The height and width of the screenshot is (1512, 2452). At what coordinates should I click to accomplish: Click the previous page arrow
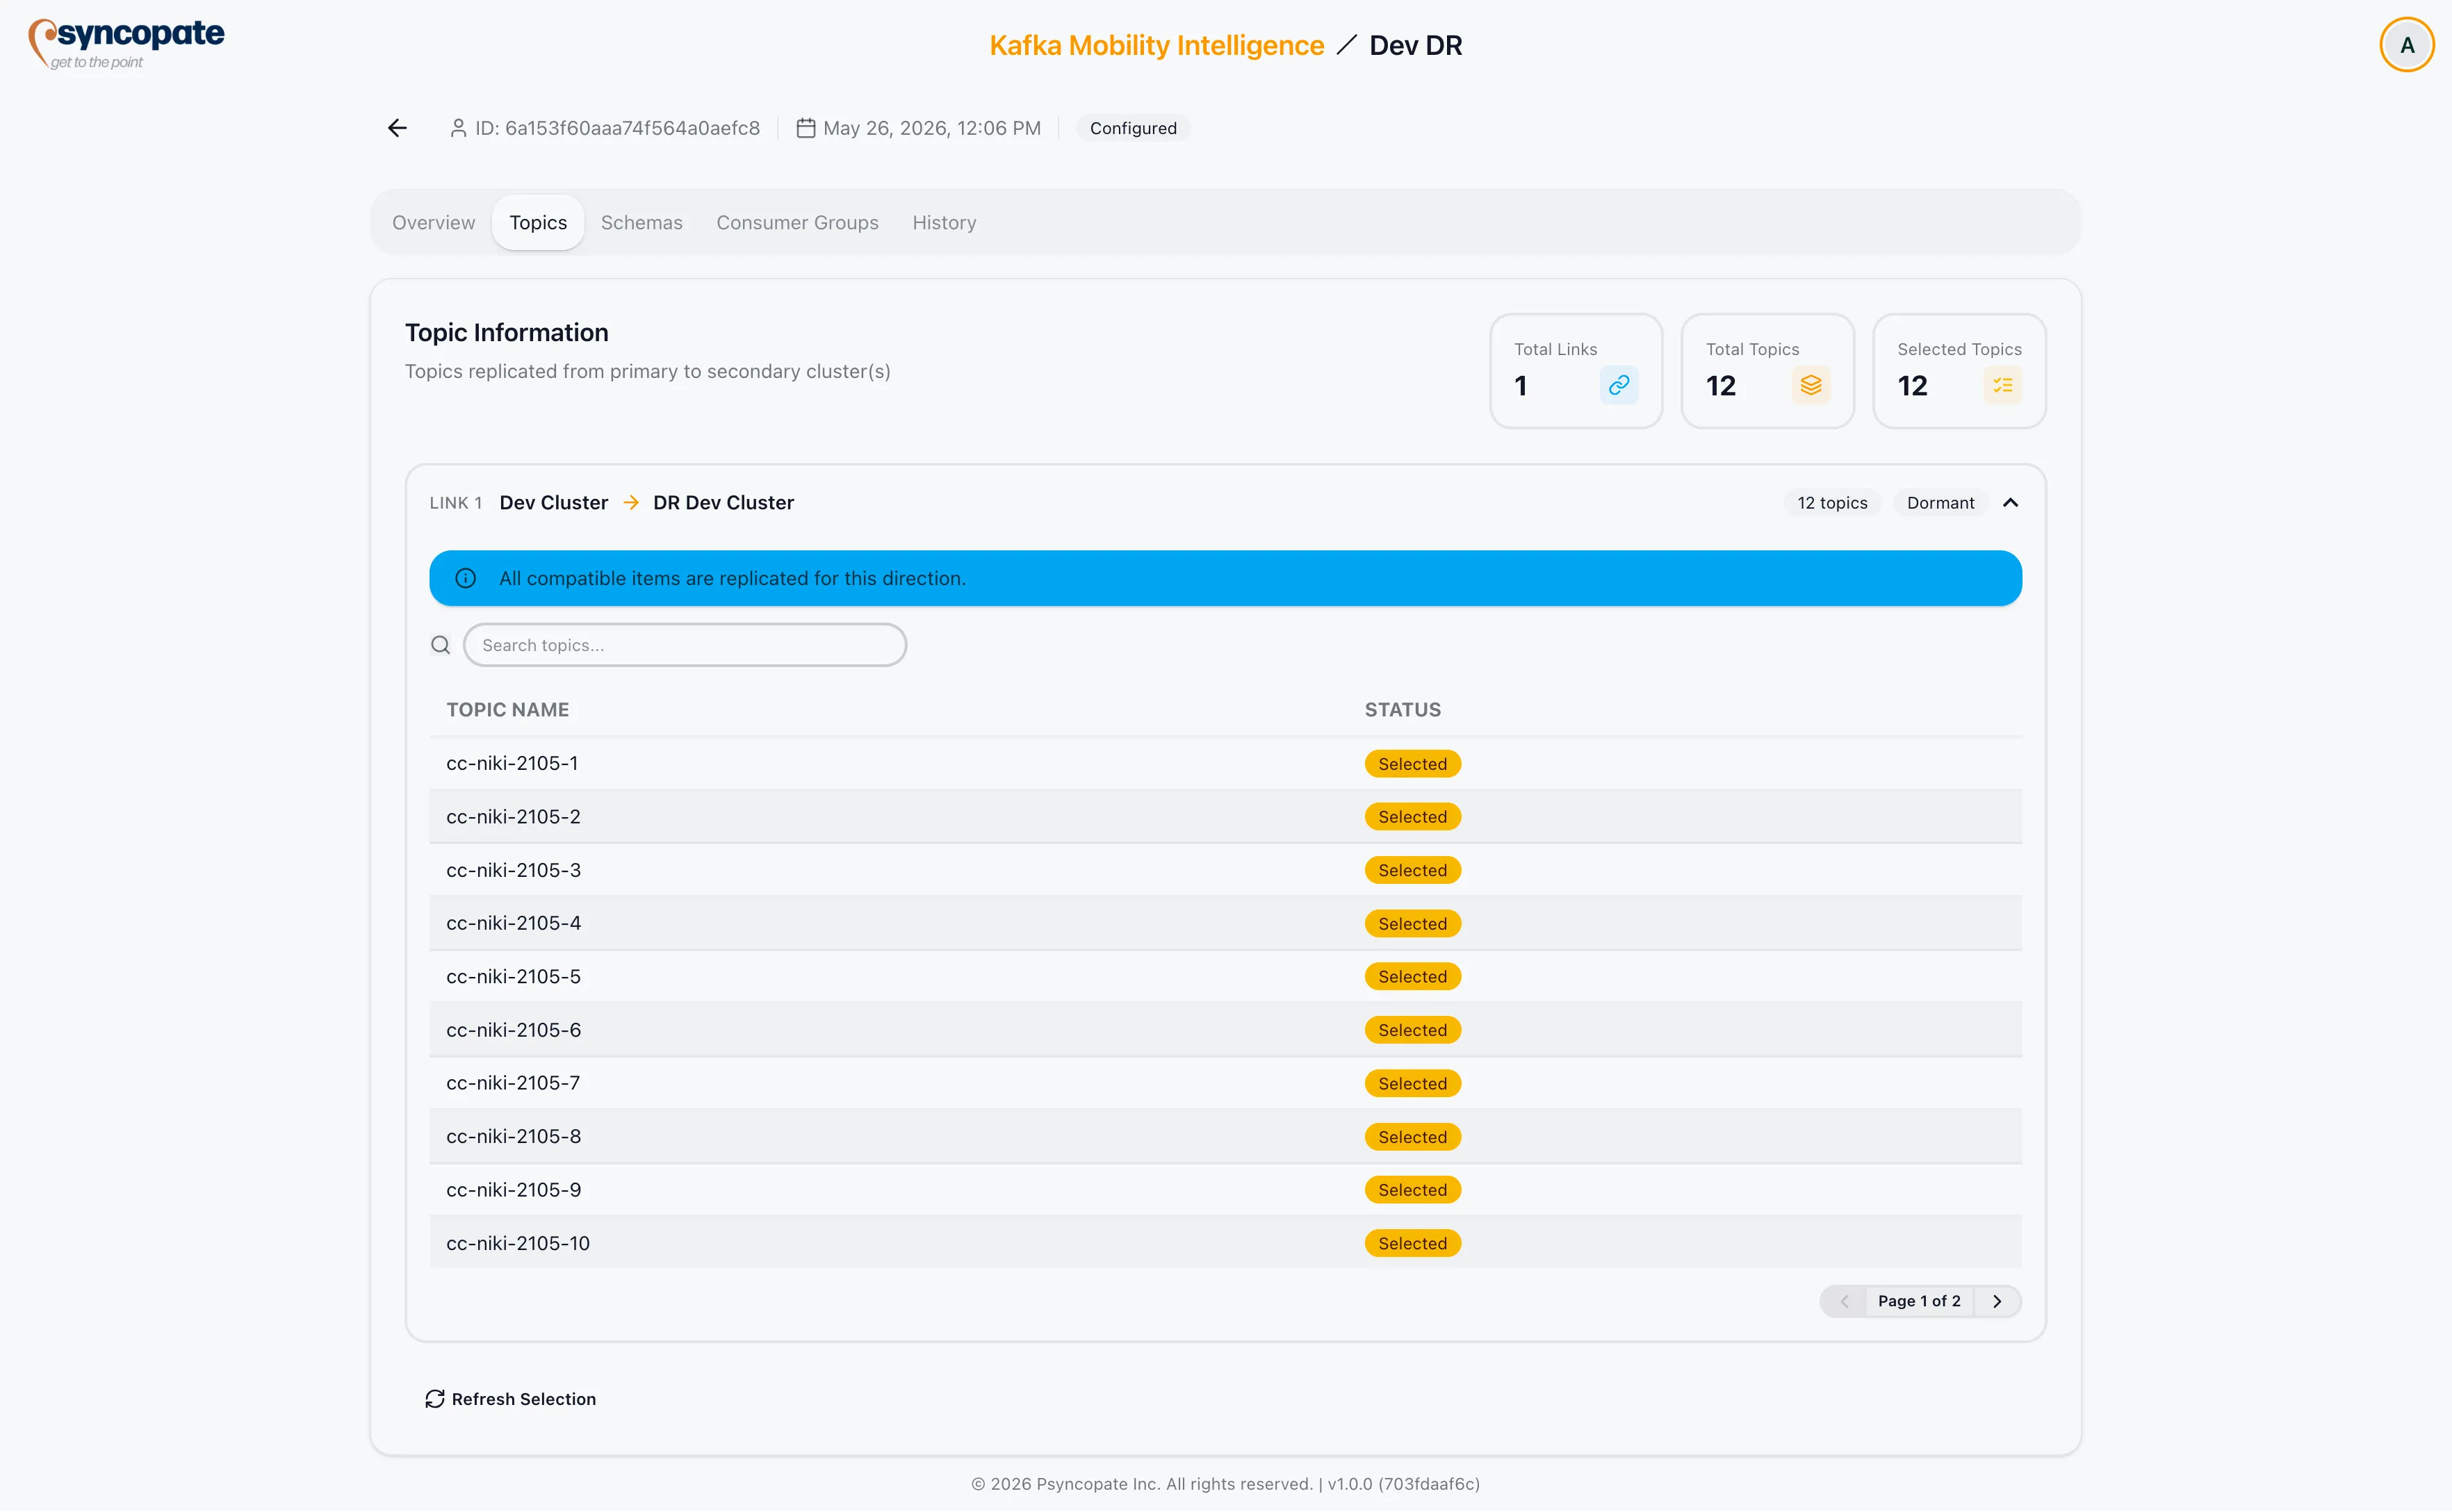pos(1844,1301)
